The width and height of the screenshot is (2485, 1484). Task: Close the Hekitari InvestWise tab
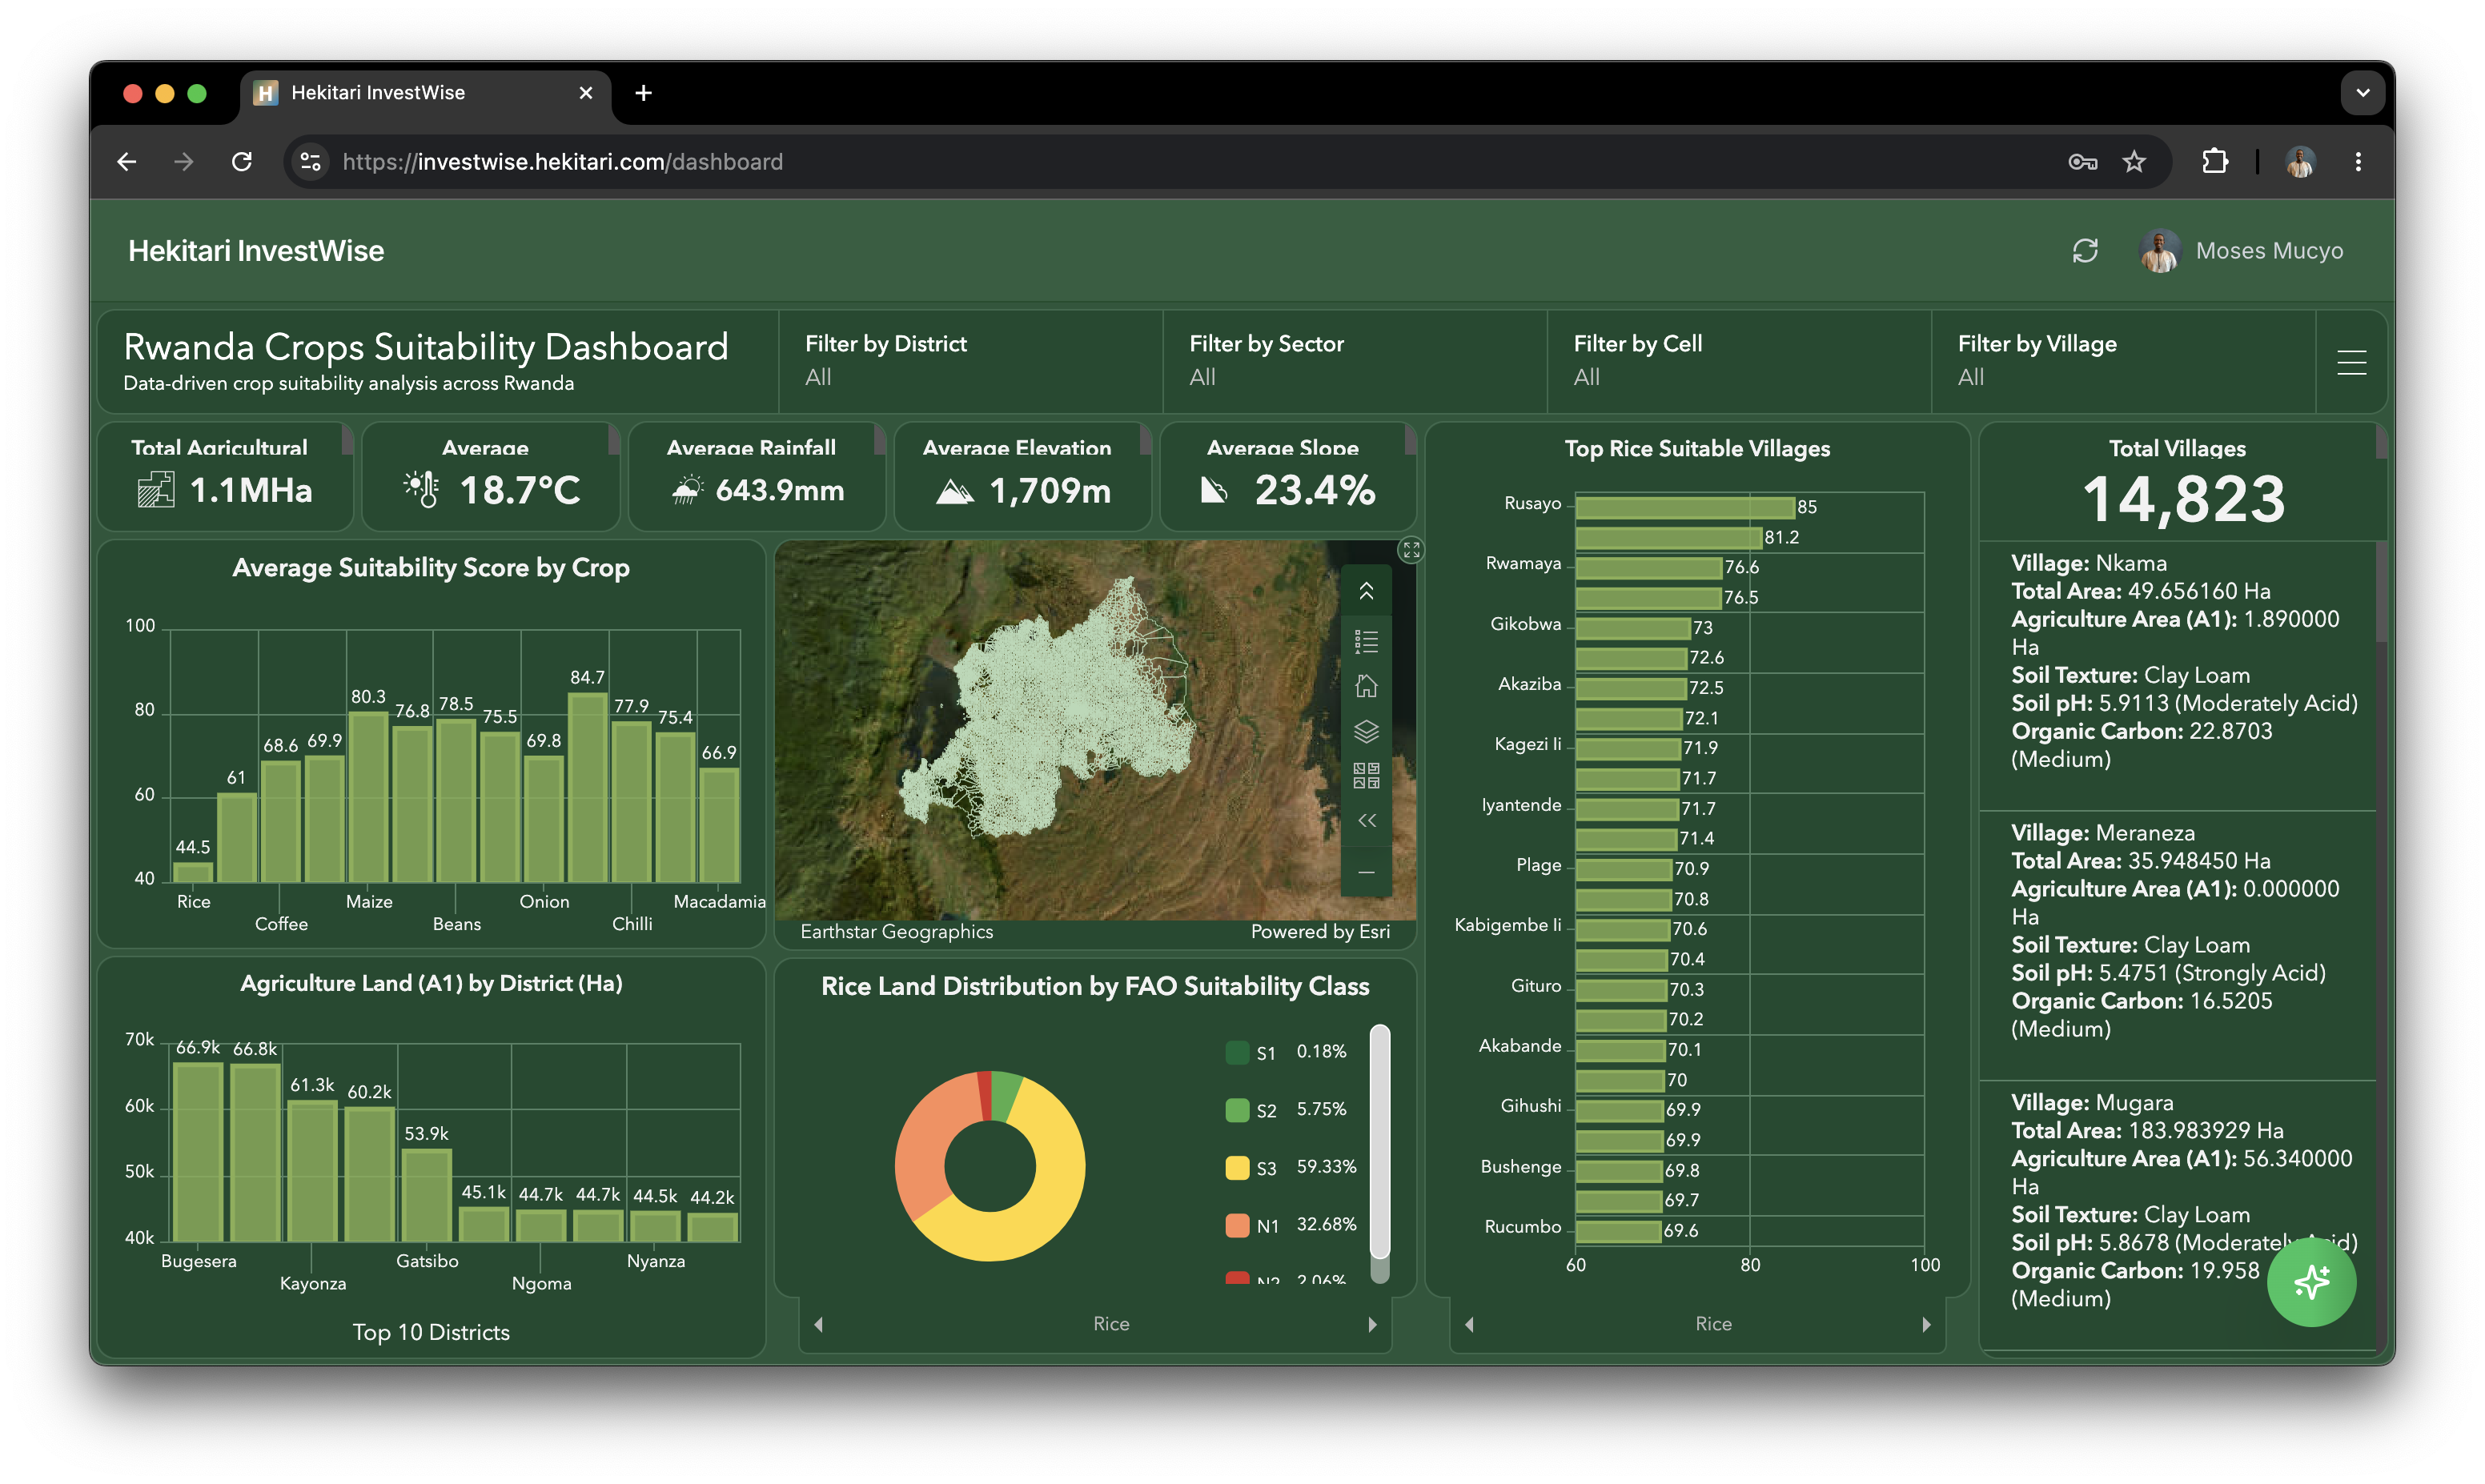pyautogui.click(x=586, y=93)
